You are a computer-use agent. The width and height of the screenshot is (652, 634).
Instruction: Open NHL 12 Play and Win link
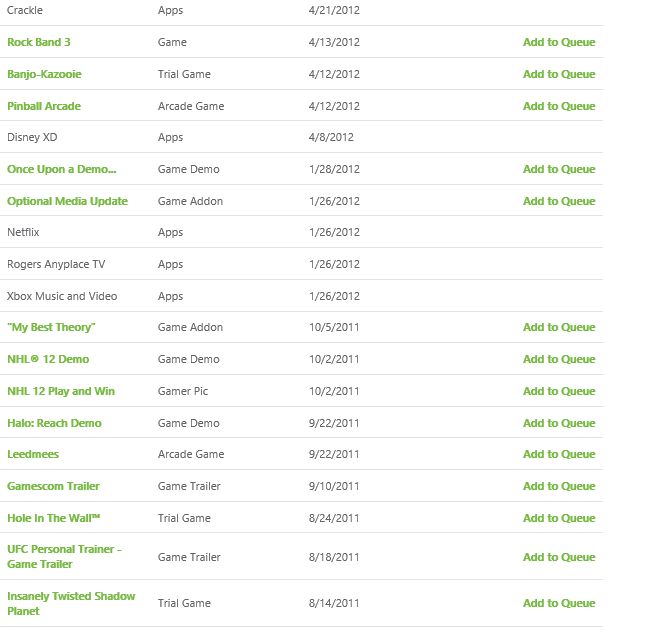pyautogui.click(x=61, y=391)
